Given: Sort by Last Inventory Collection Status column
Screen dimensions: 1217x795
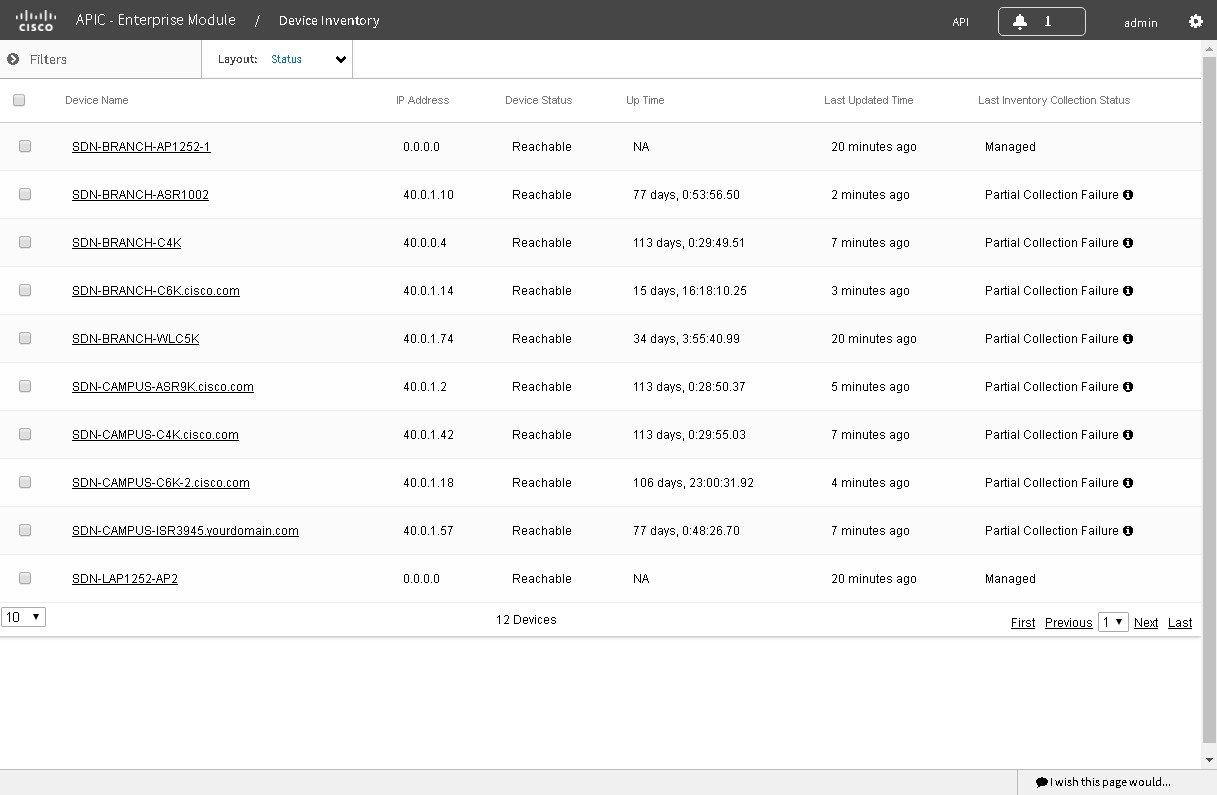Looking at the screenshot, I should point(1054,100).
